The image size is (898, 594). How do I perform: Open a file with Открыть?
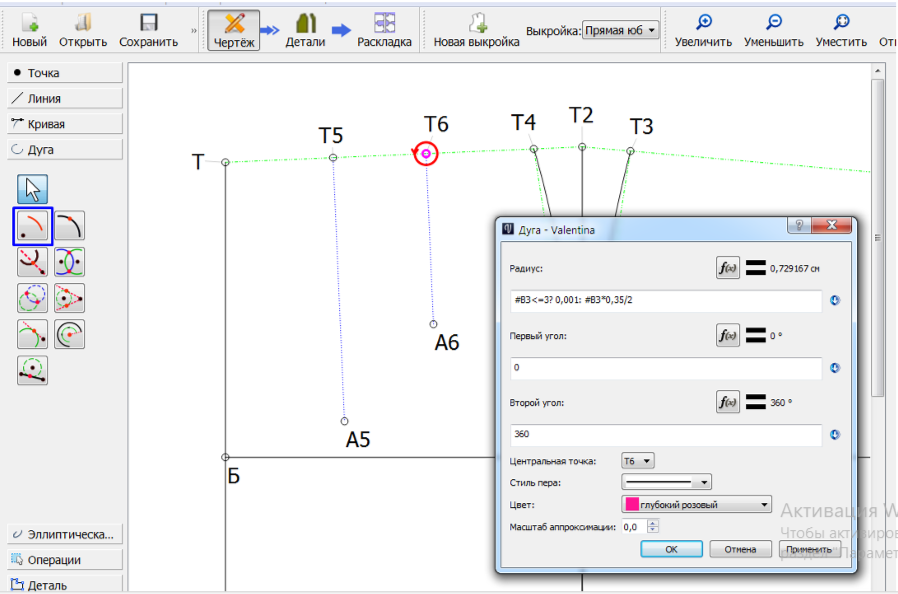83,30
